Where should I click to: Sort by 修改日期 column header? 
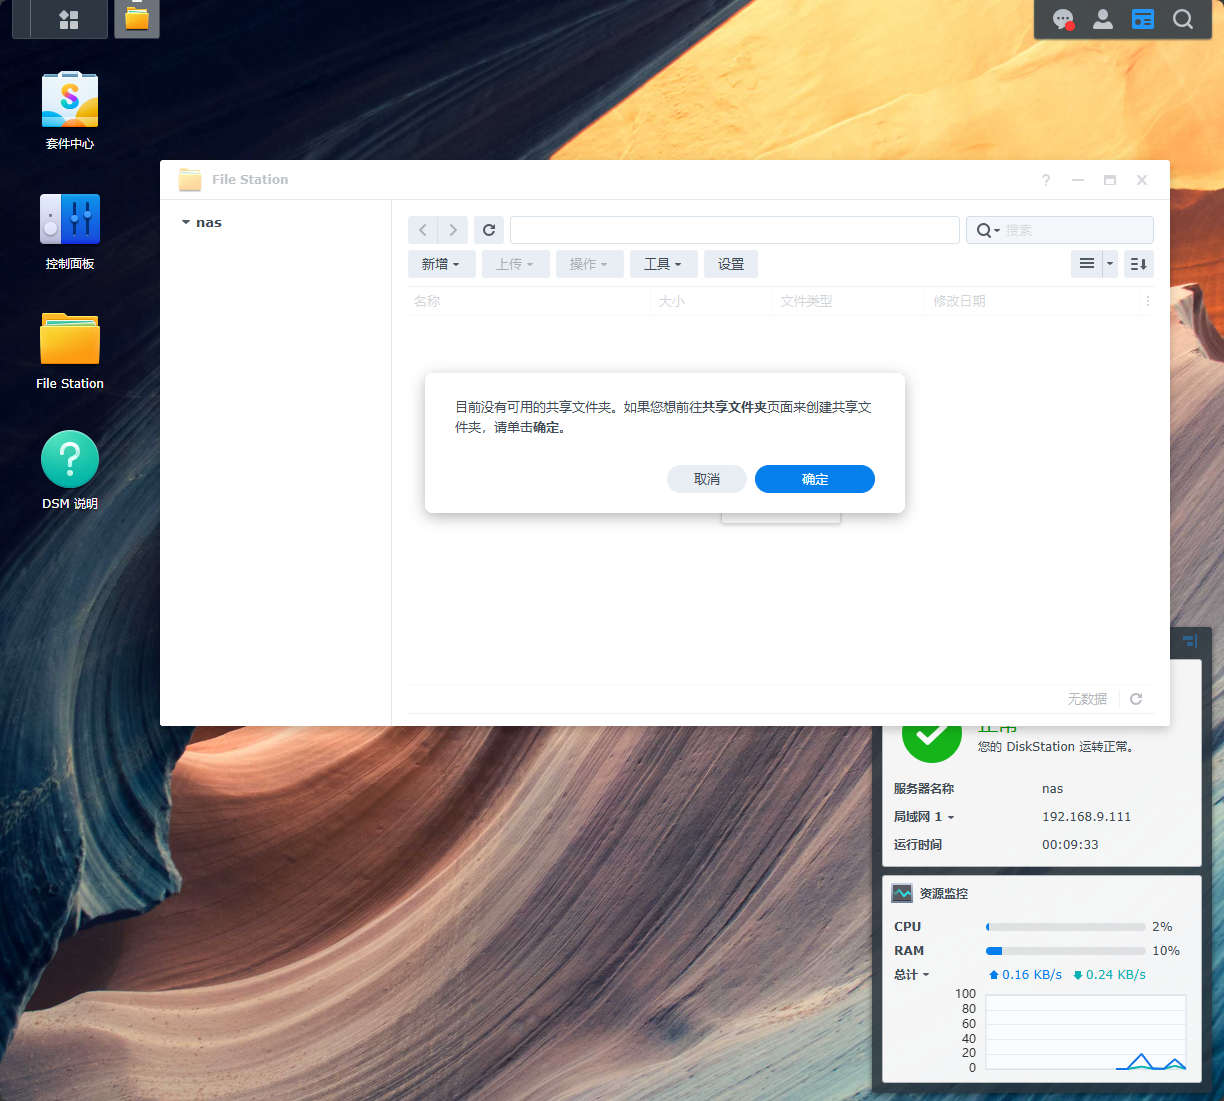click(1033, 301)
